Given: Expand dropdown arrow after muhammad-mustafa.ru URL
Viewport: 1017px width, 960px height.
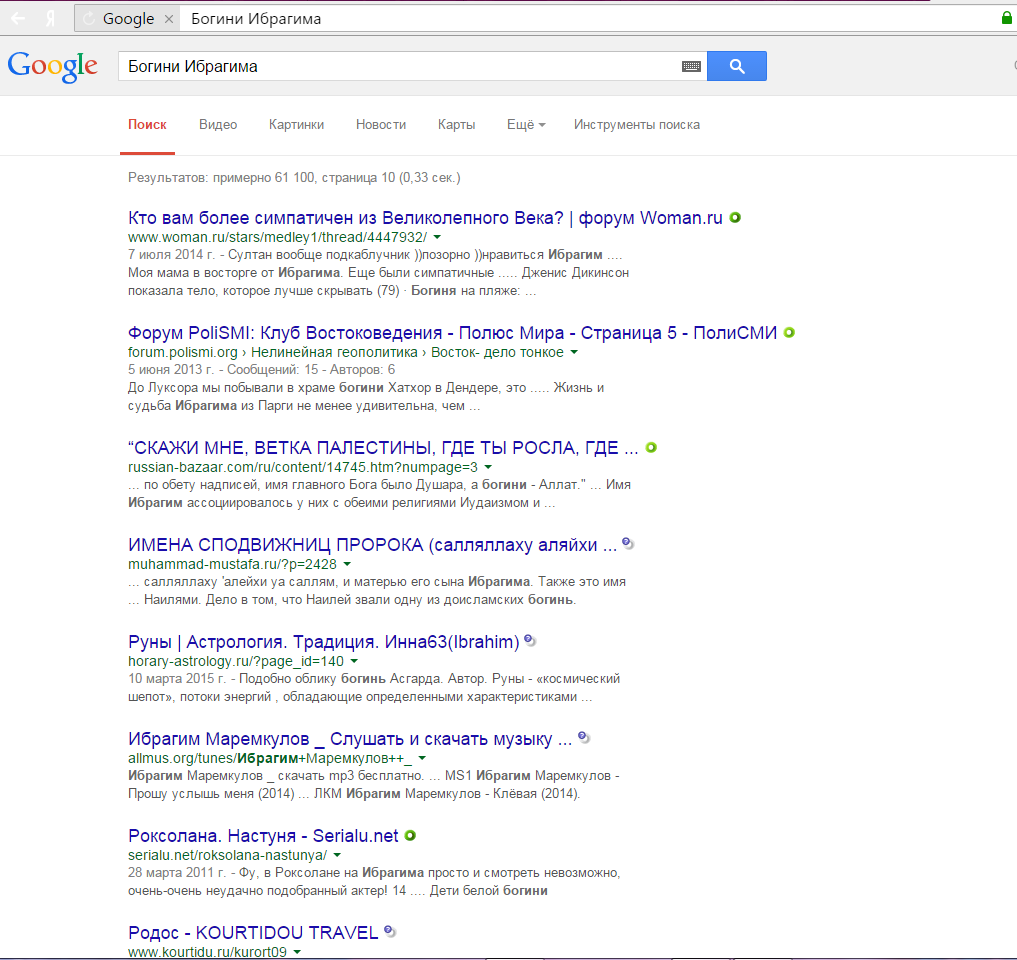Looking at the screenshot, I should point(347,564).
